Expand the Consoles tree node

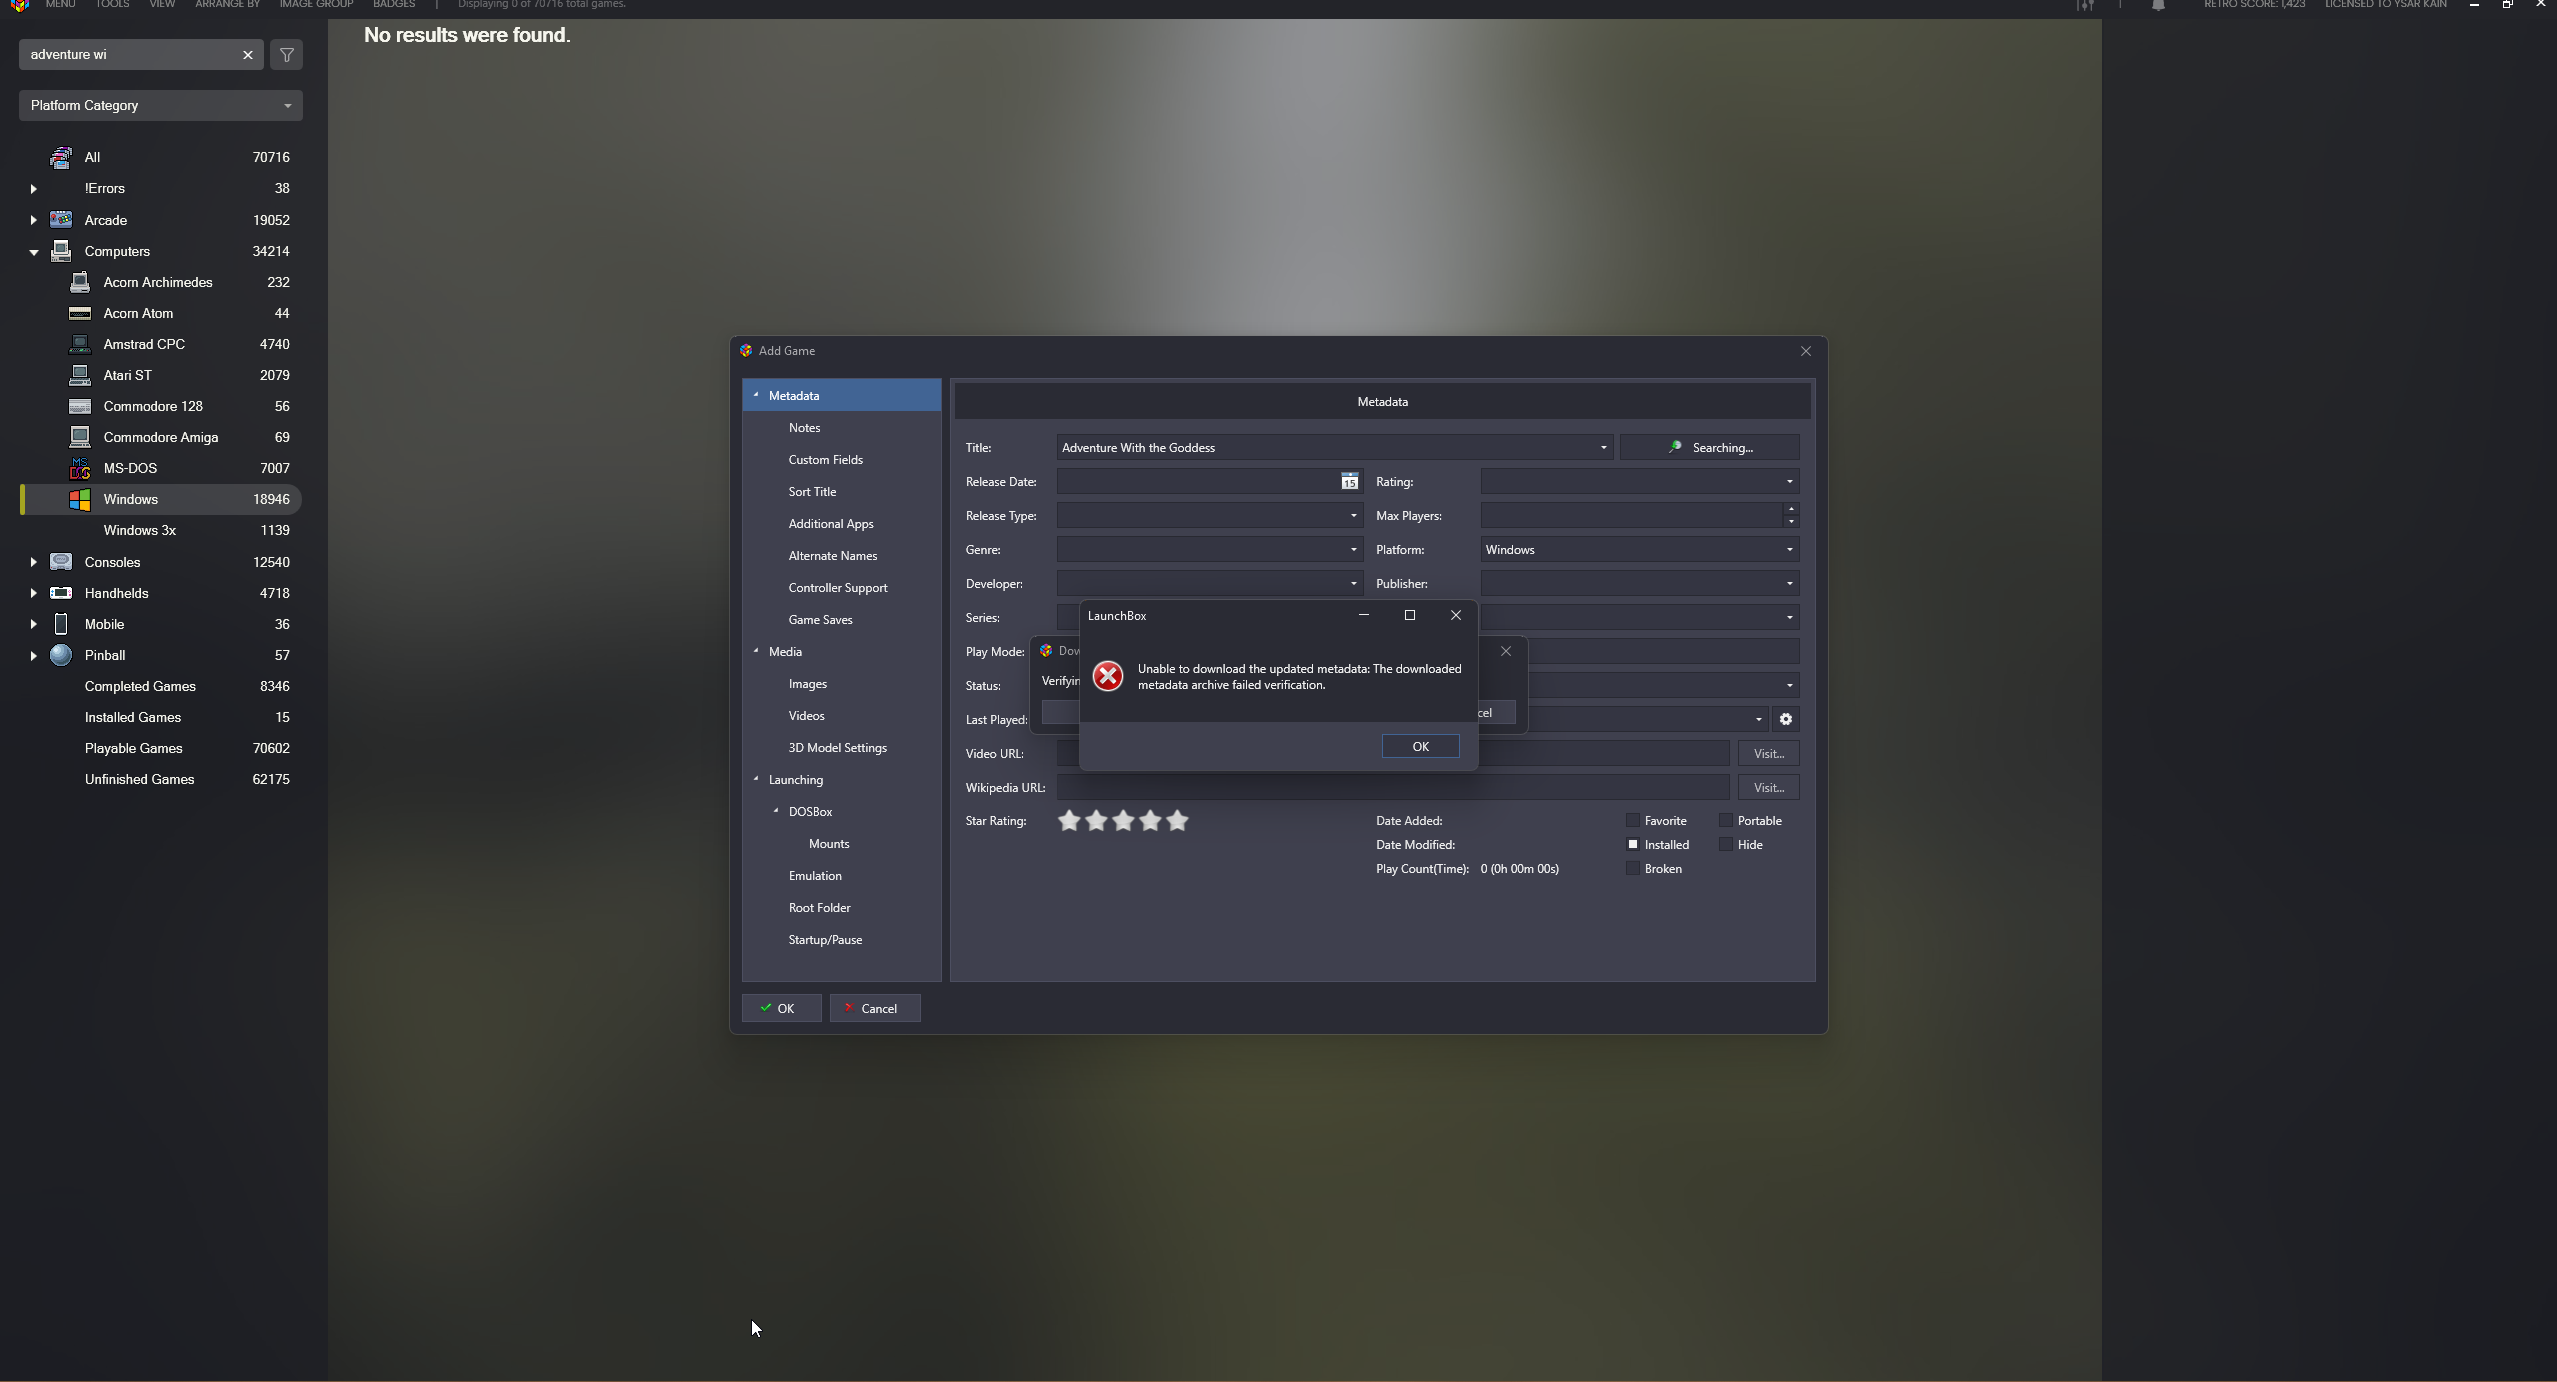(x=33, y=562)
